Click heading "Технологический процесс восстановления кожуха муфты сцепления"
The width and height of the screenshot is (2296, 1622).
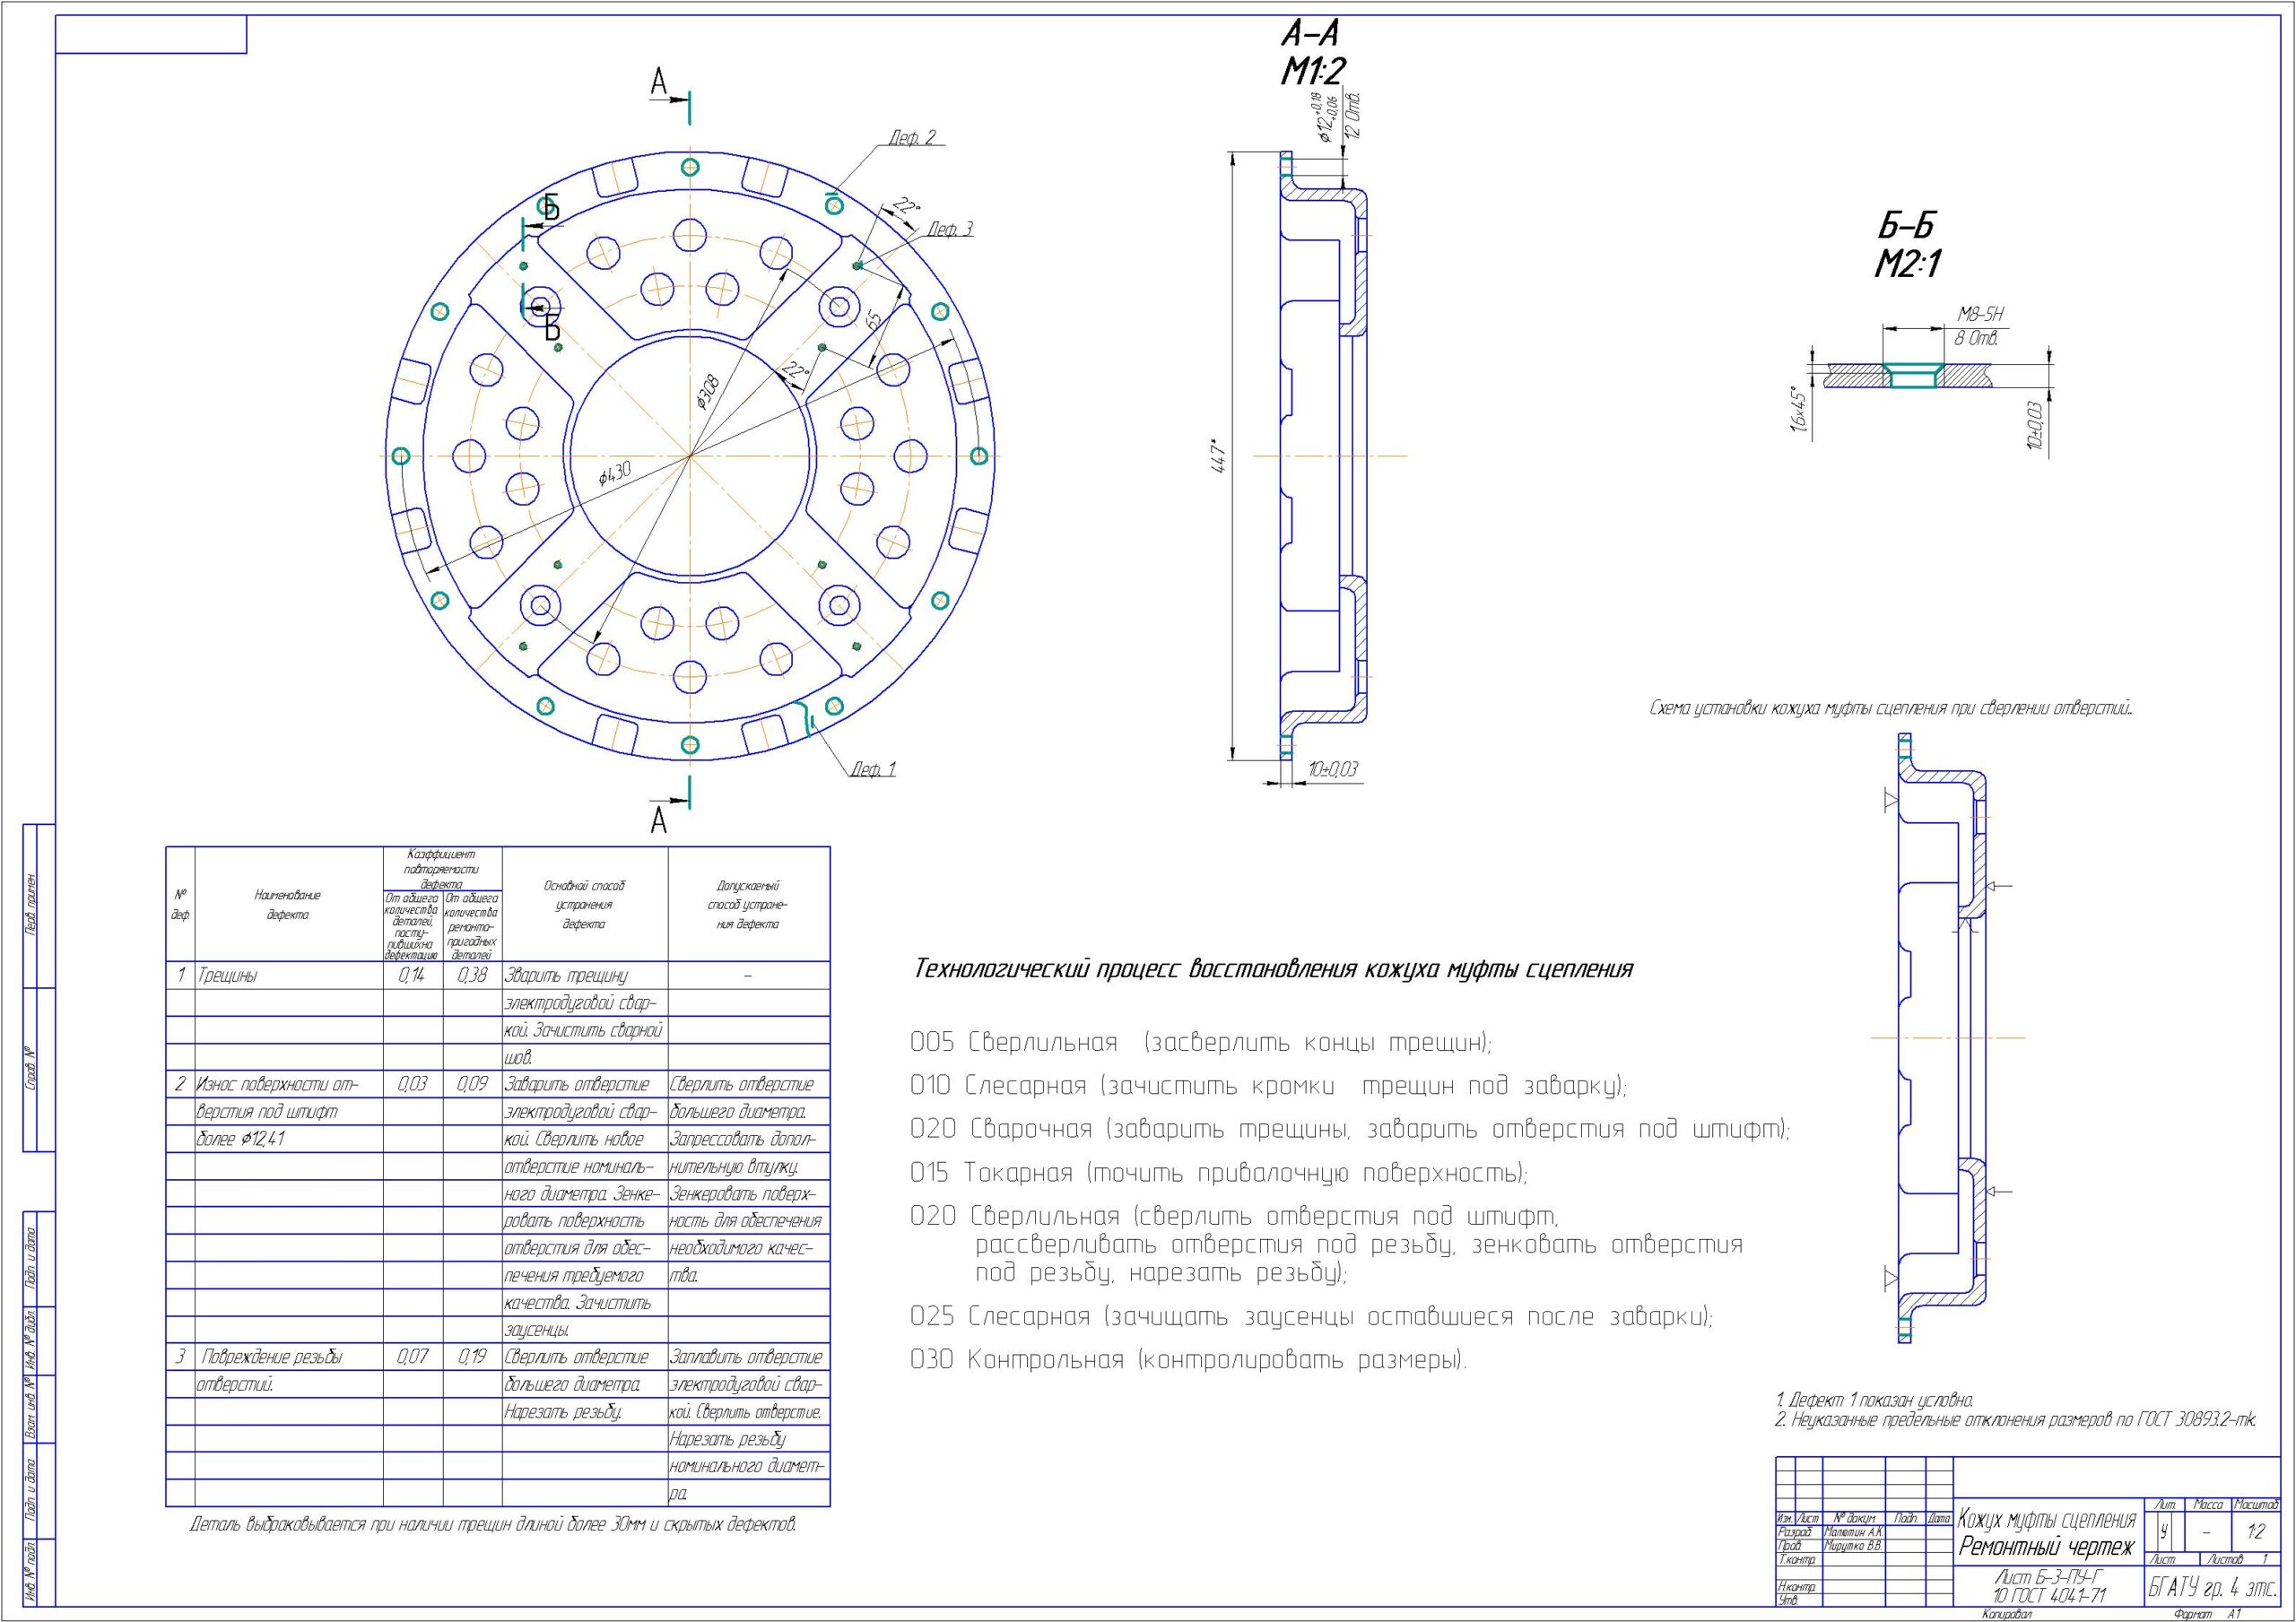1273,969
